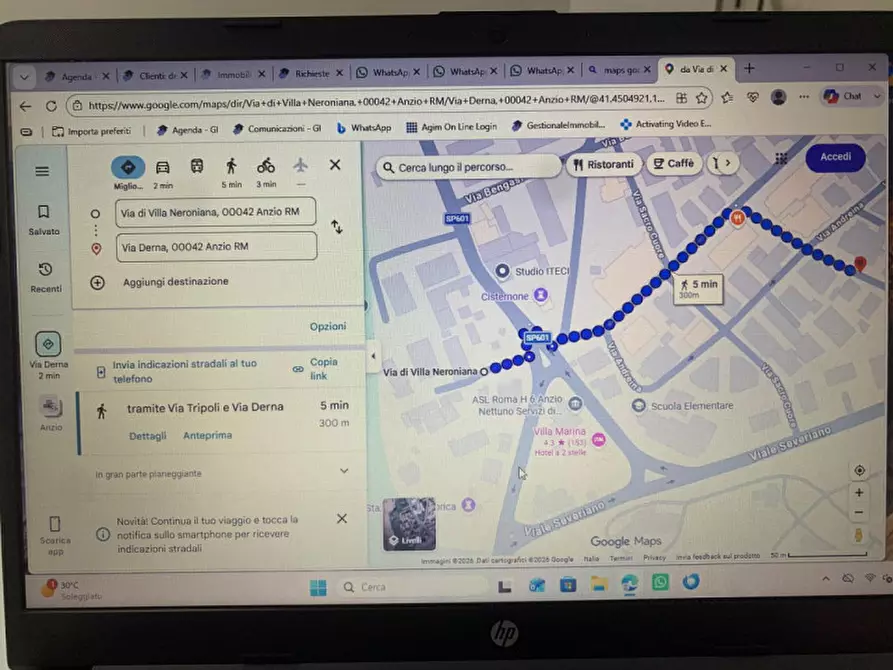Click the my-location target button on map
The width and height of the screenshot is (893, 670).
[859, 471]
